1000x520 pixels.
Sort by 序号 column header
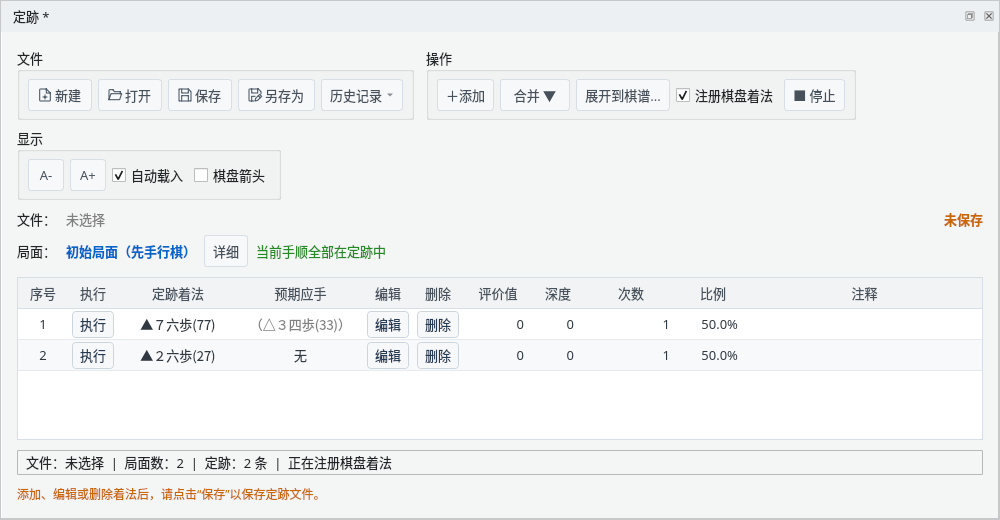pos(43,294)
